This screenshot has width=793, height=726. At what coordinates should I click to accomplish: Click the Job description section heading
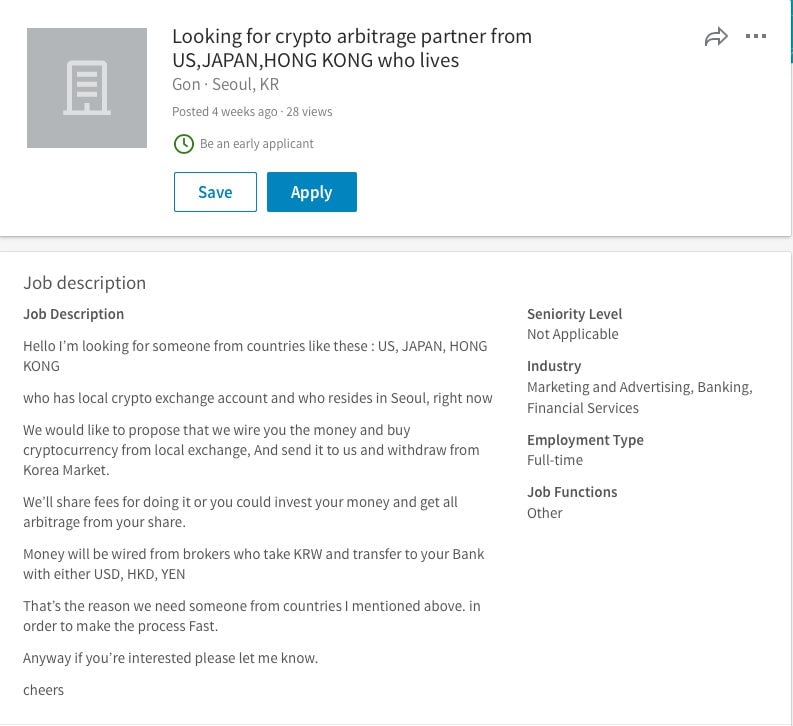[x=84, y=283]
